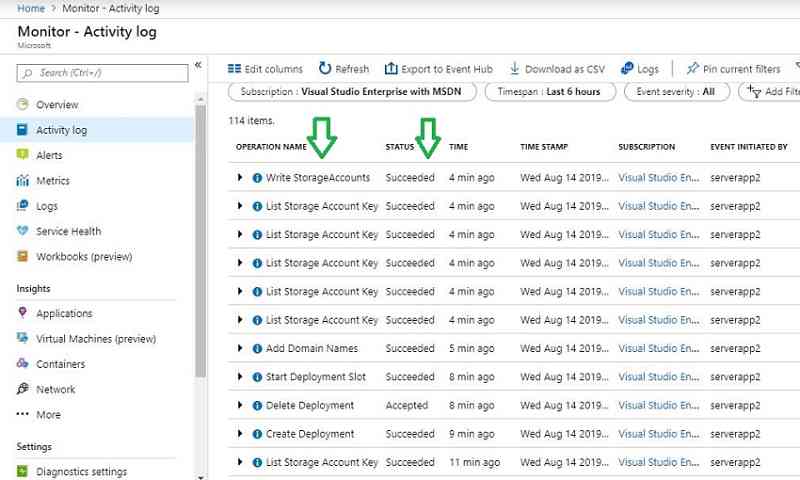Open subscription link in Write StorageAccounts row
The image size is (800, 480).
659,178
